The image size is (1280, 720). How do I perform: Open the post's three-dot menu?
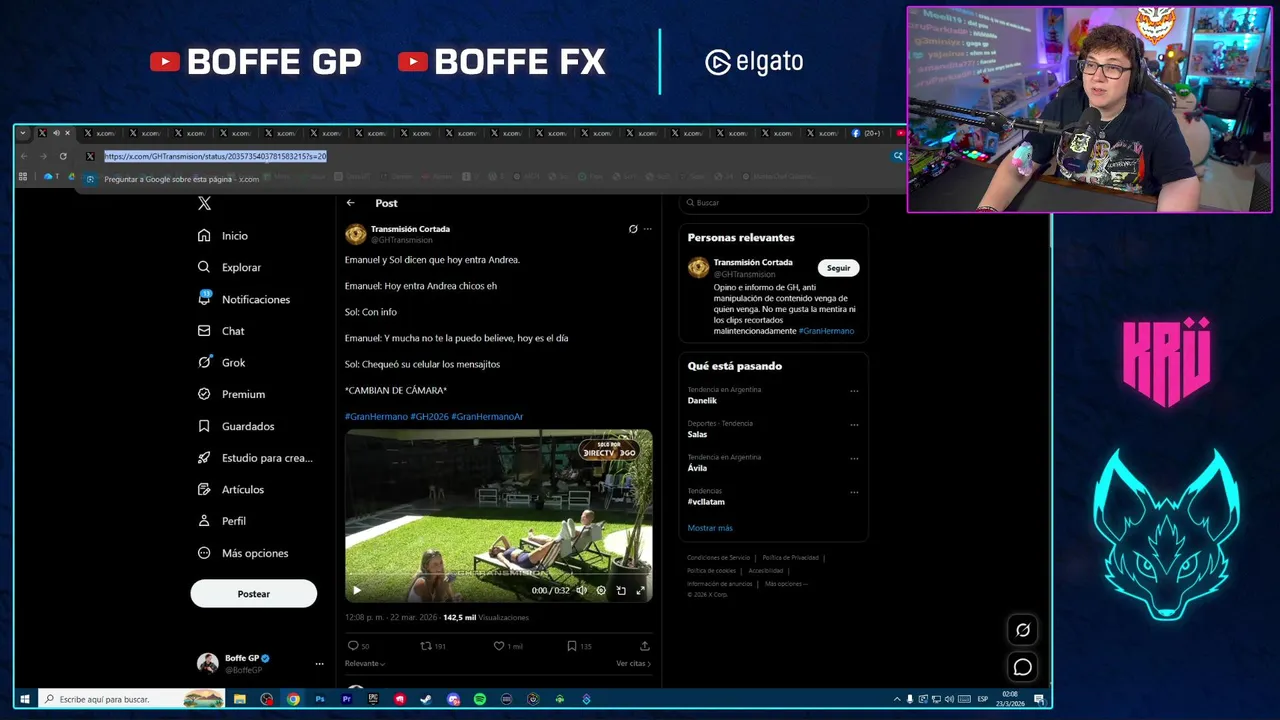[x=647, y=229]
